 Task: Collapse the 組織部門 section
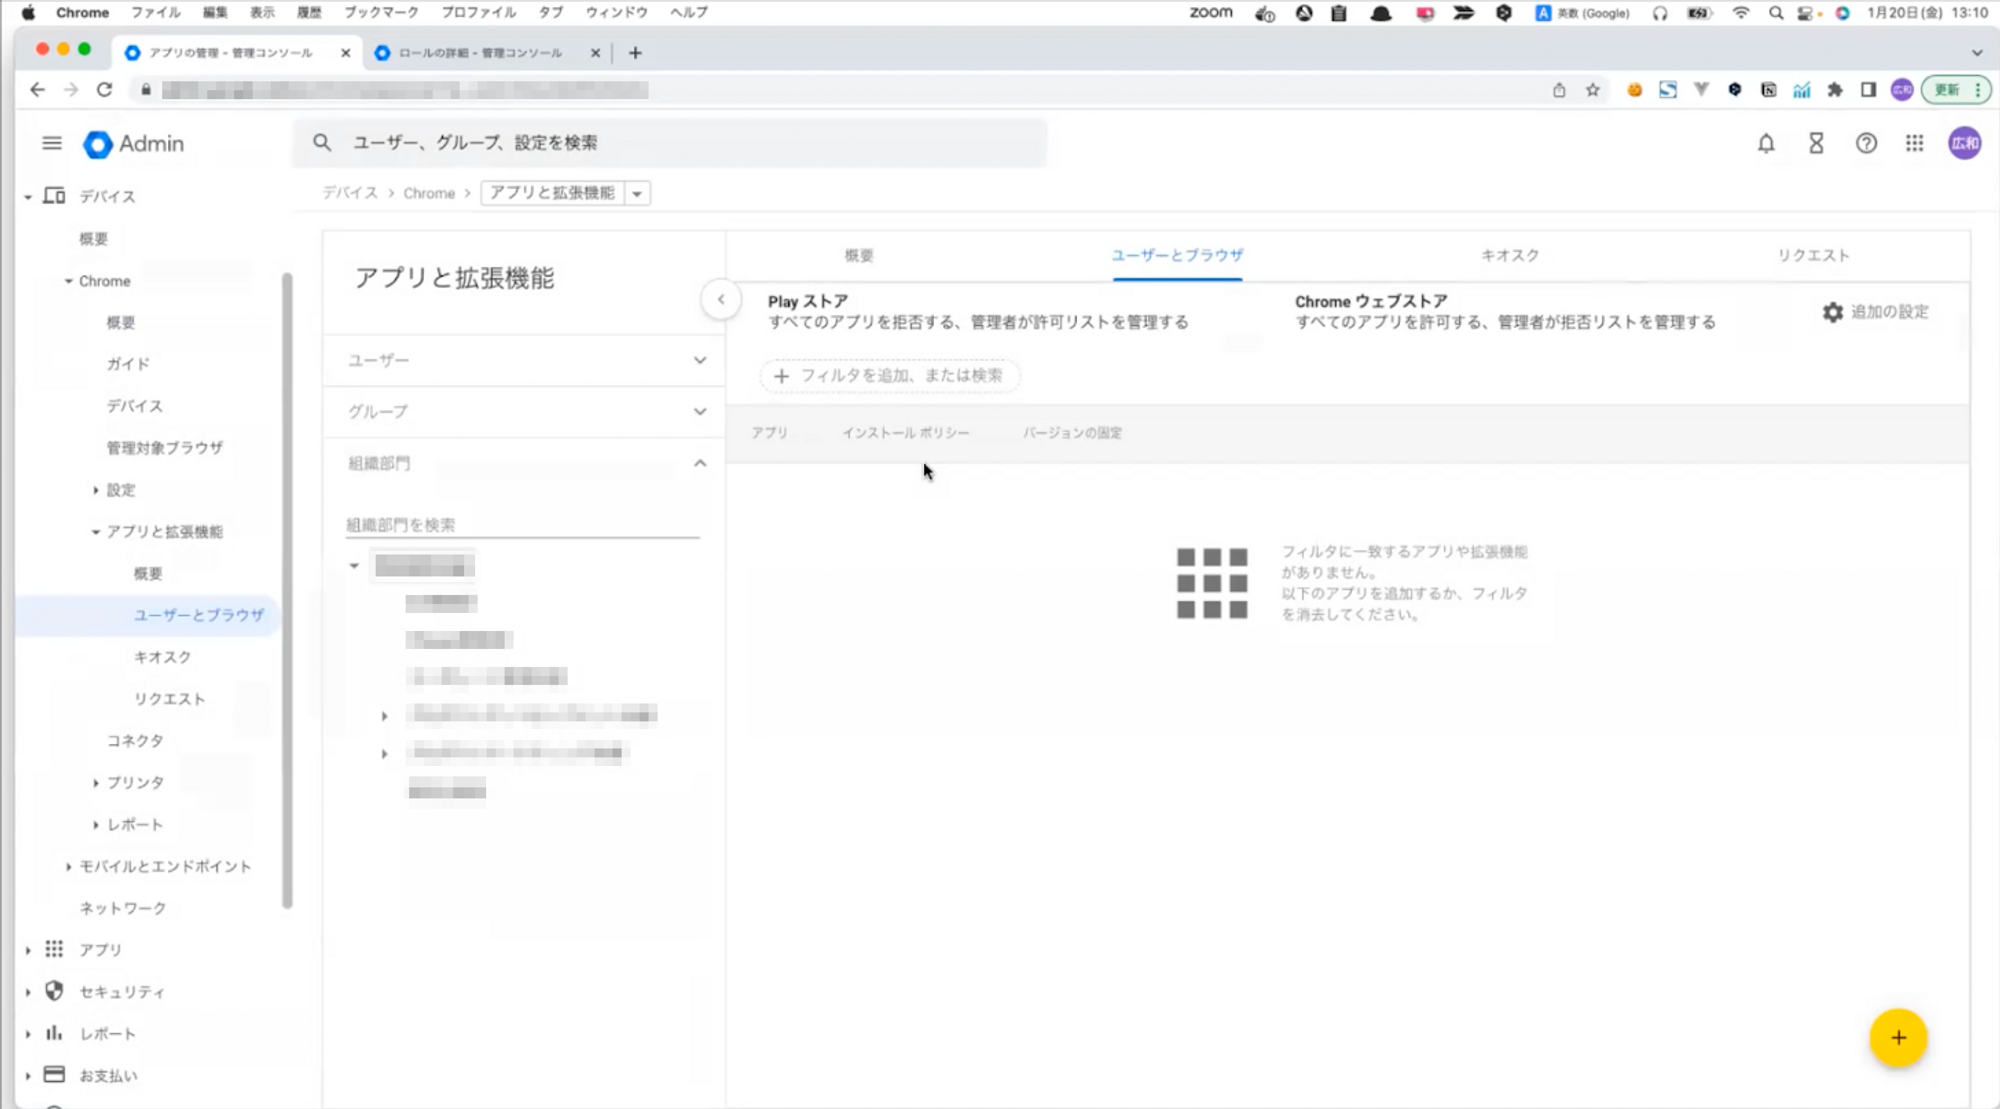699,463
